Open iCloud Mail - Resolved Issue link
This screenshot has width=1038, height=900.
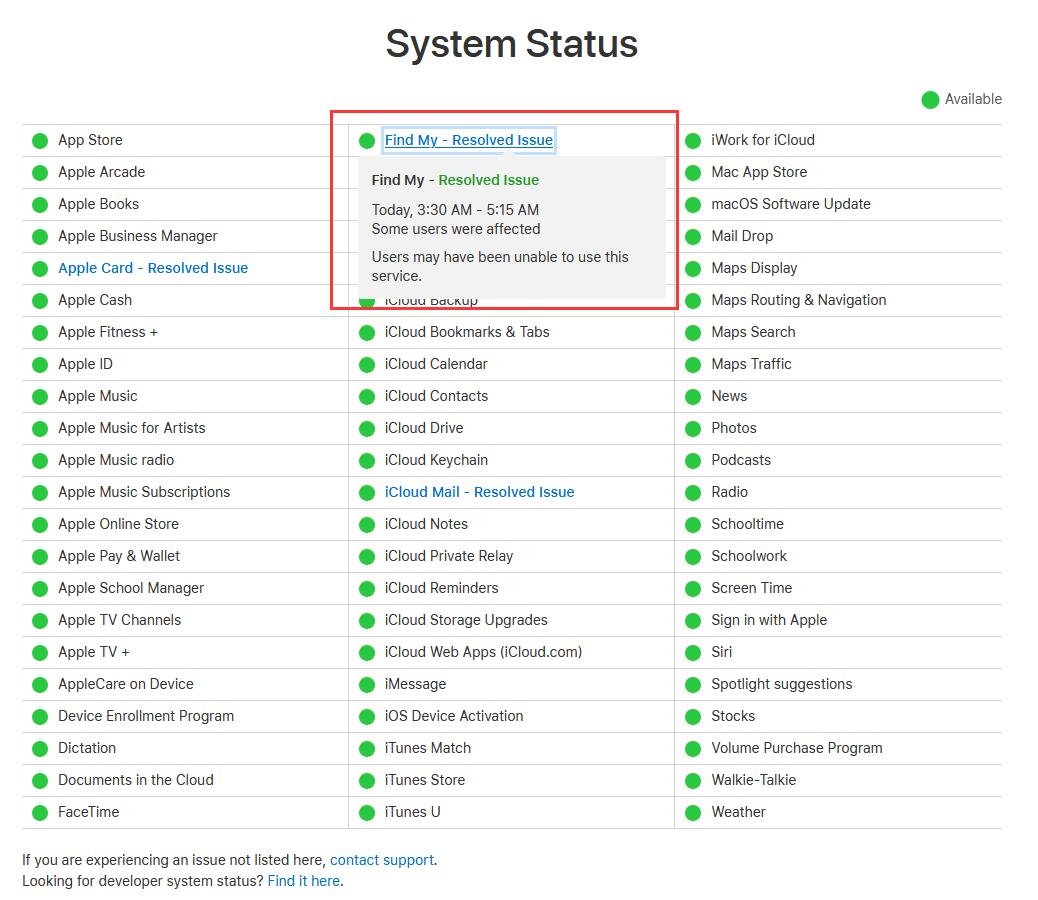click(479, 492)
